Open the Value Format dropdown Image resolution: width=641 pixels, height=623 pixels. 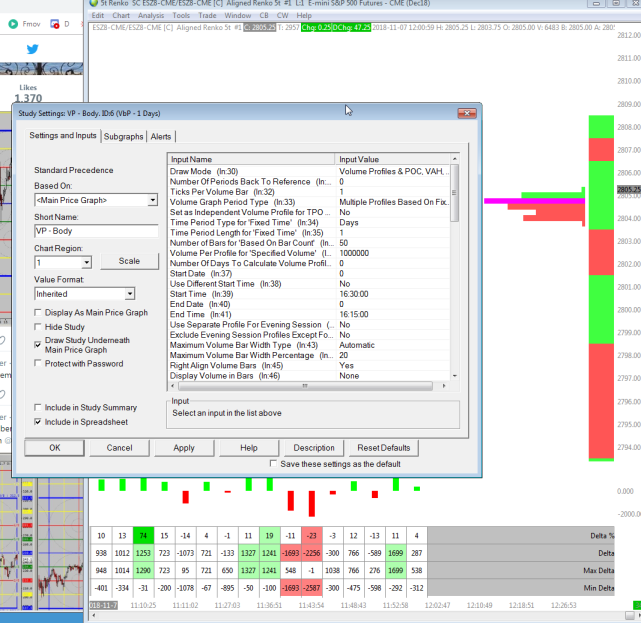coord(130,294)
